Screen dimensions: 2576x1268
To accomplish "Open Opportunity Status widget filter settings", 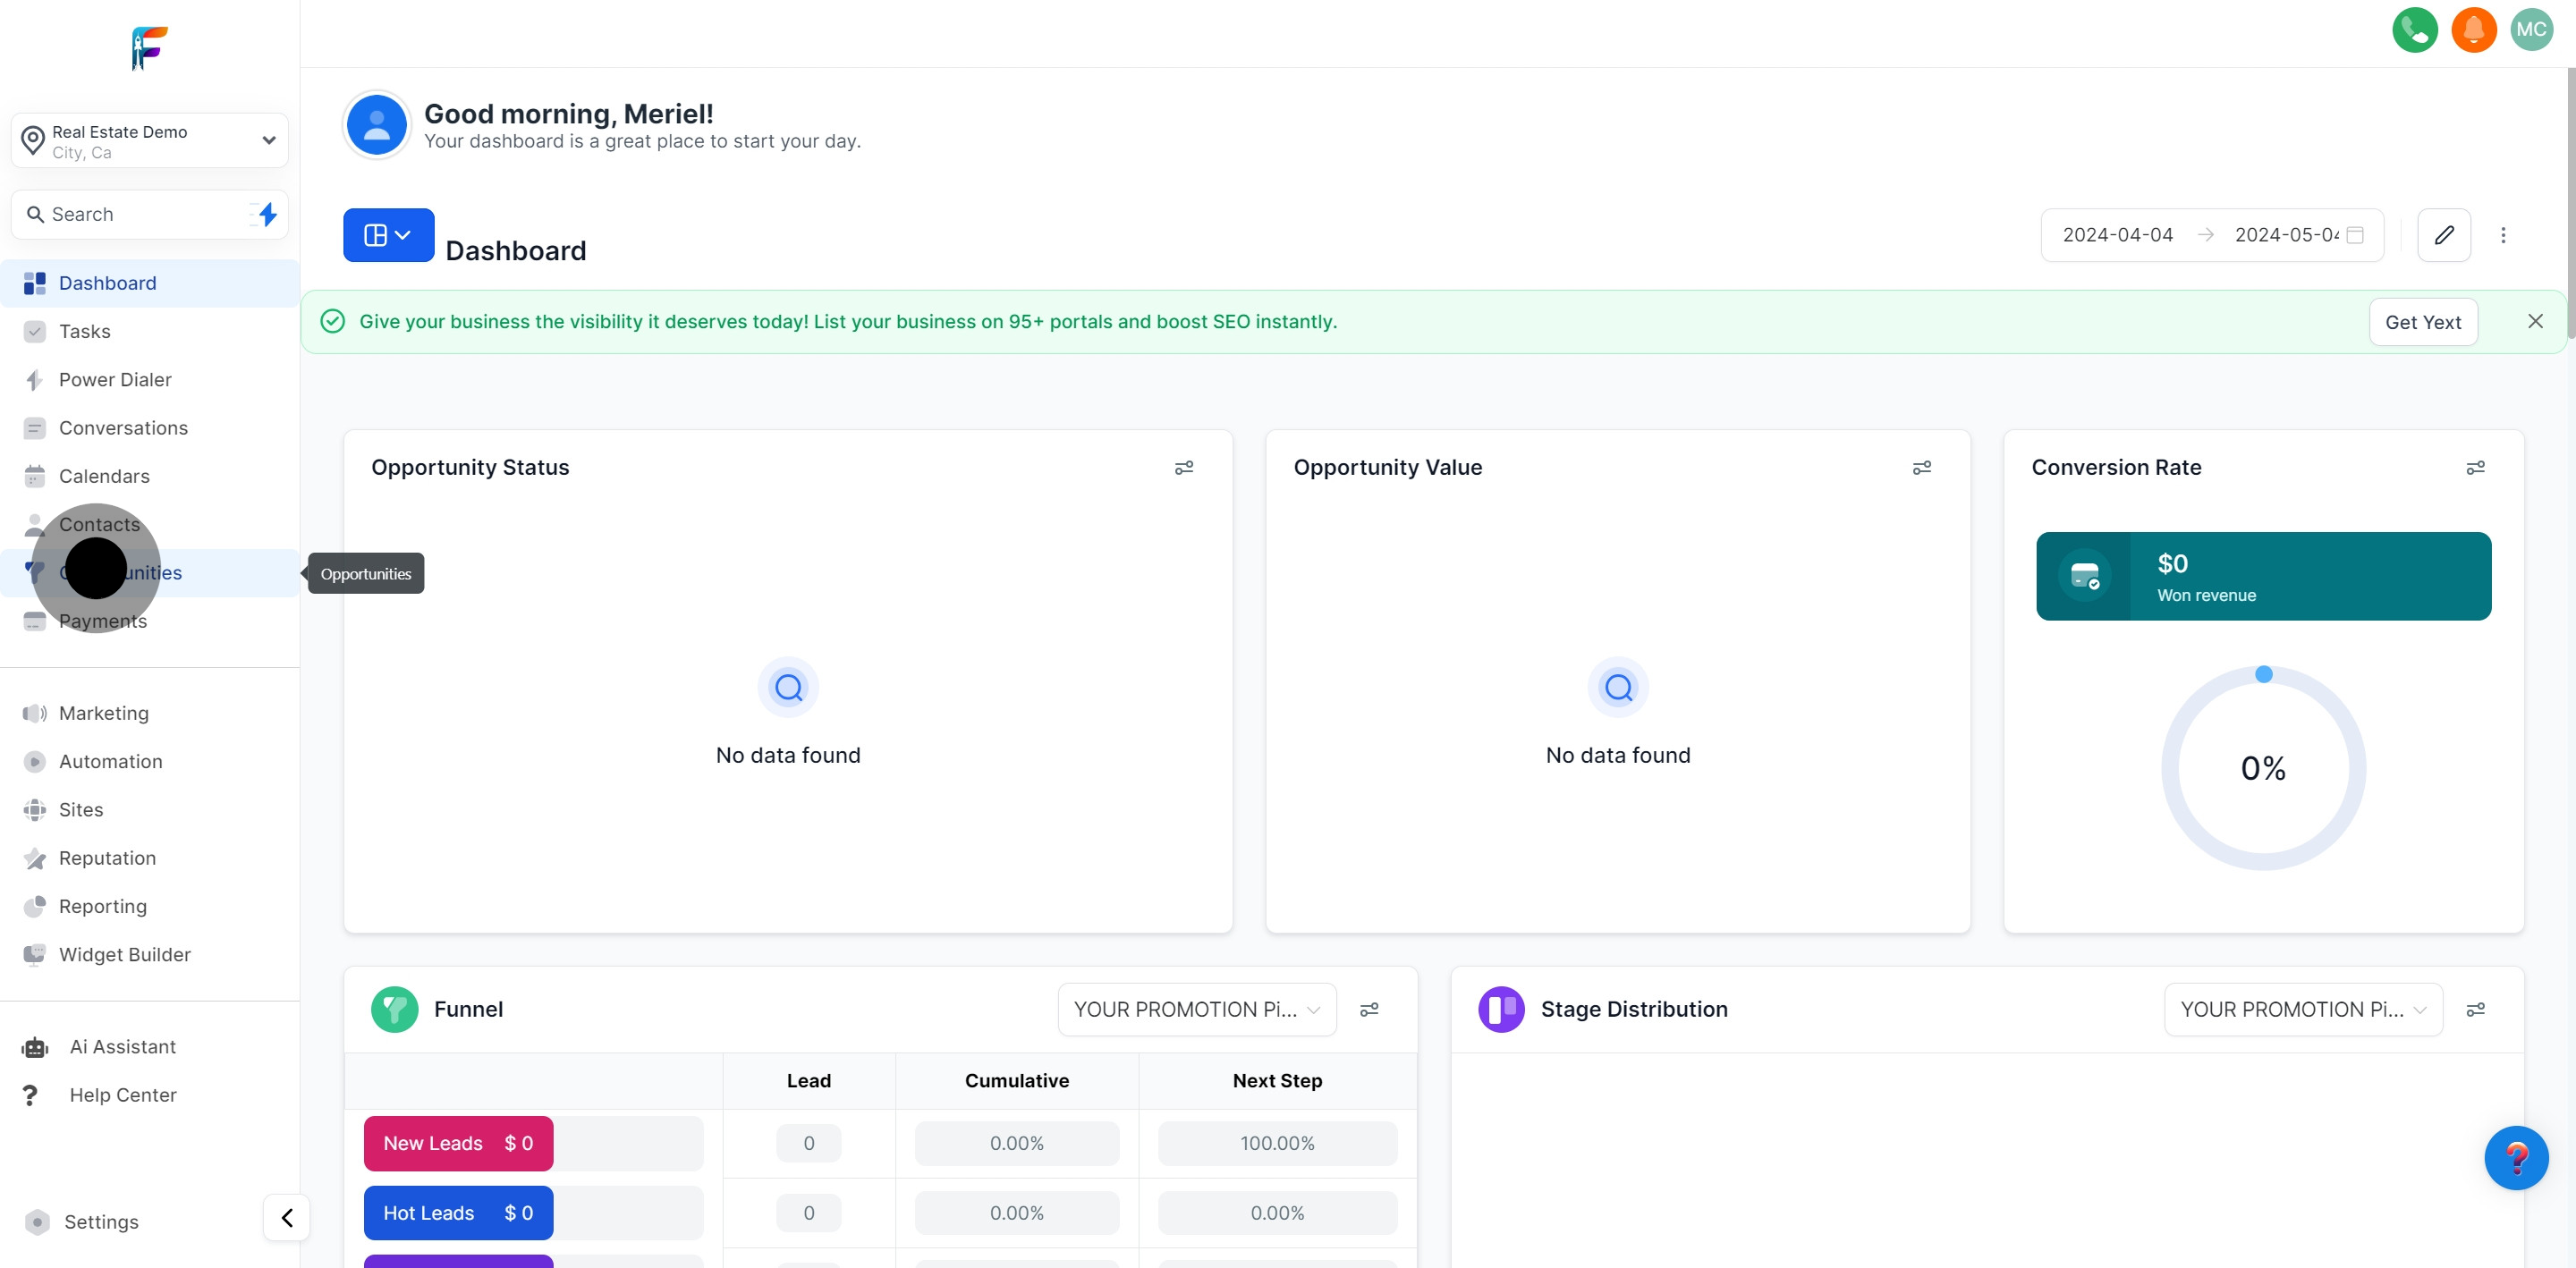I will tap(1183, 467).
